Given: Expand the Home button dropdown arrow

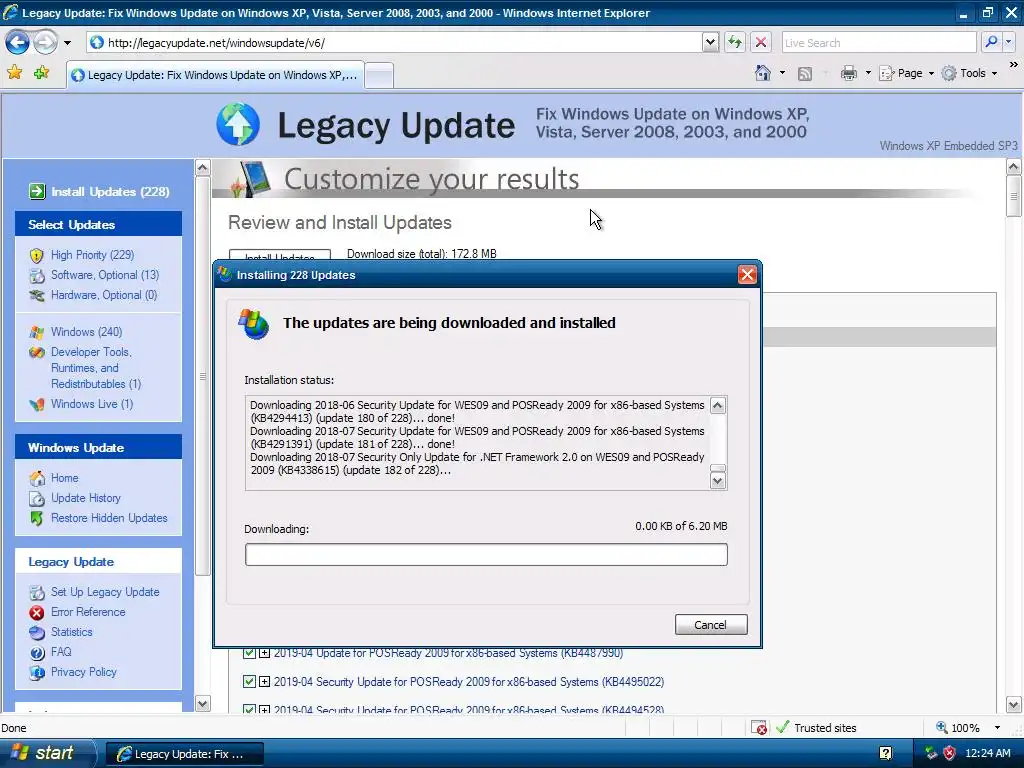Looking at the screenshot, I should coord(782,73).
